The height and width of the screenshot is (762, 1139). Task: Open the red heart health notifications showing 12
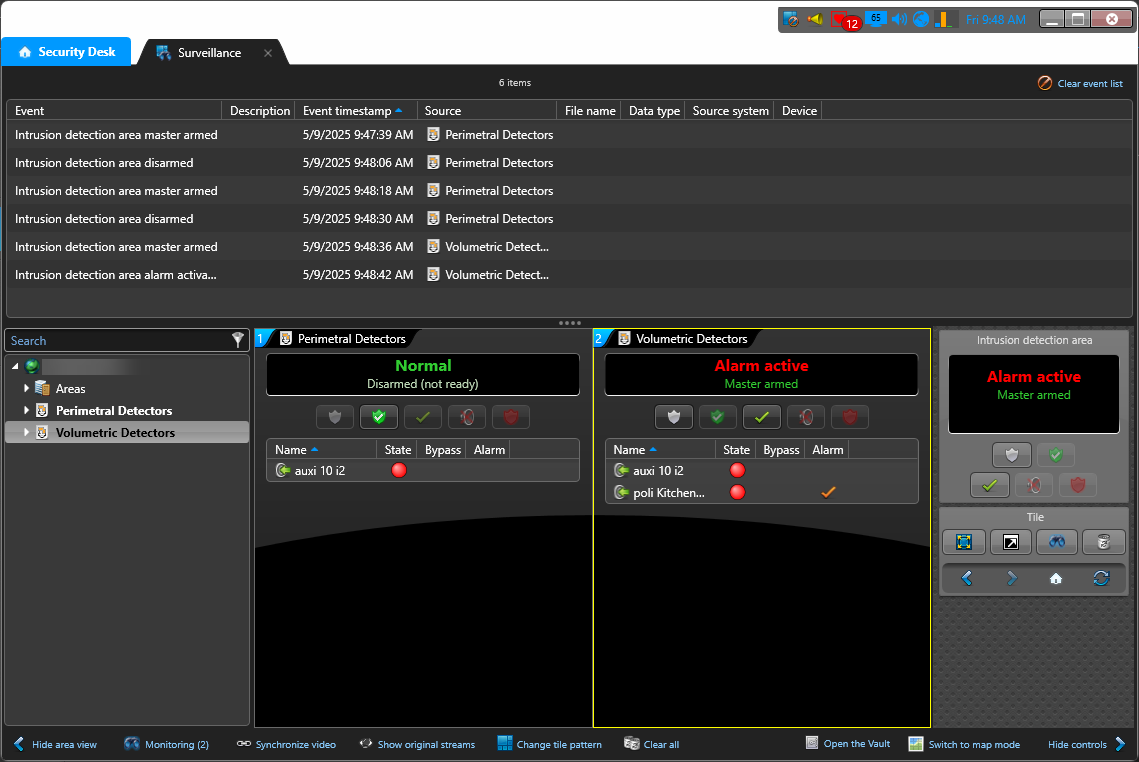844,20
